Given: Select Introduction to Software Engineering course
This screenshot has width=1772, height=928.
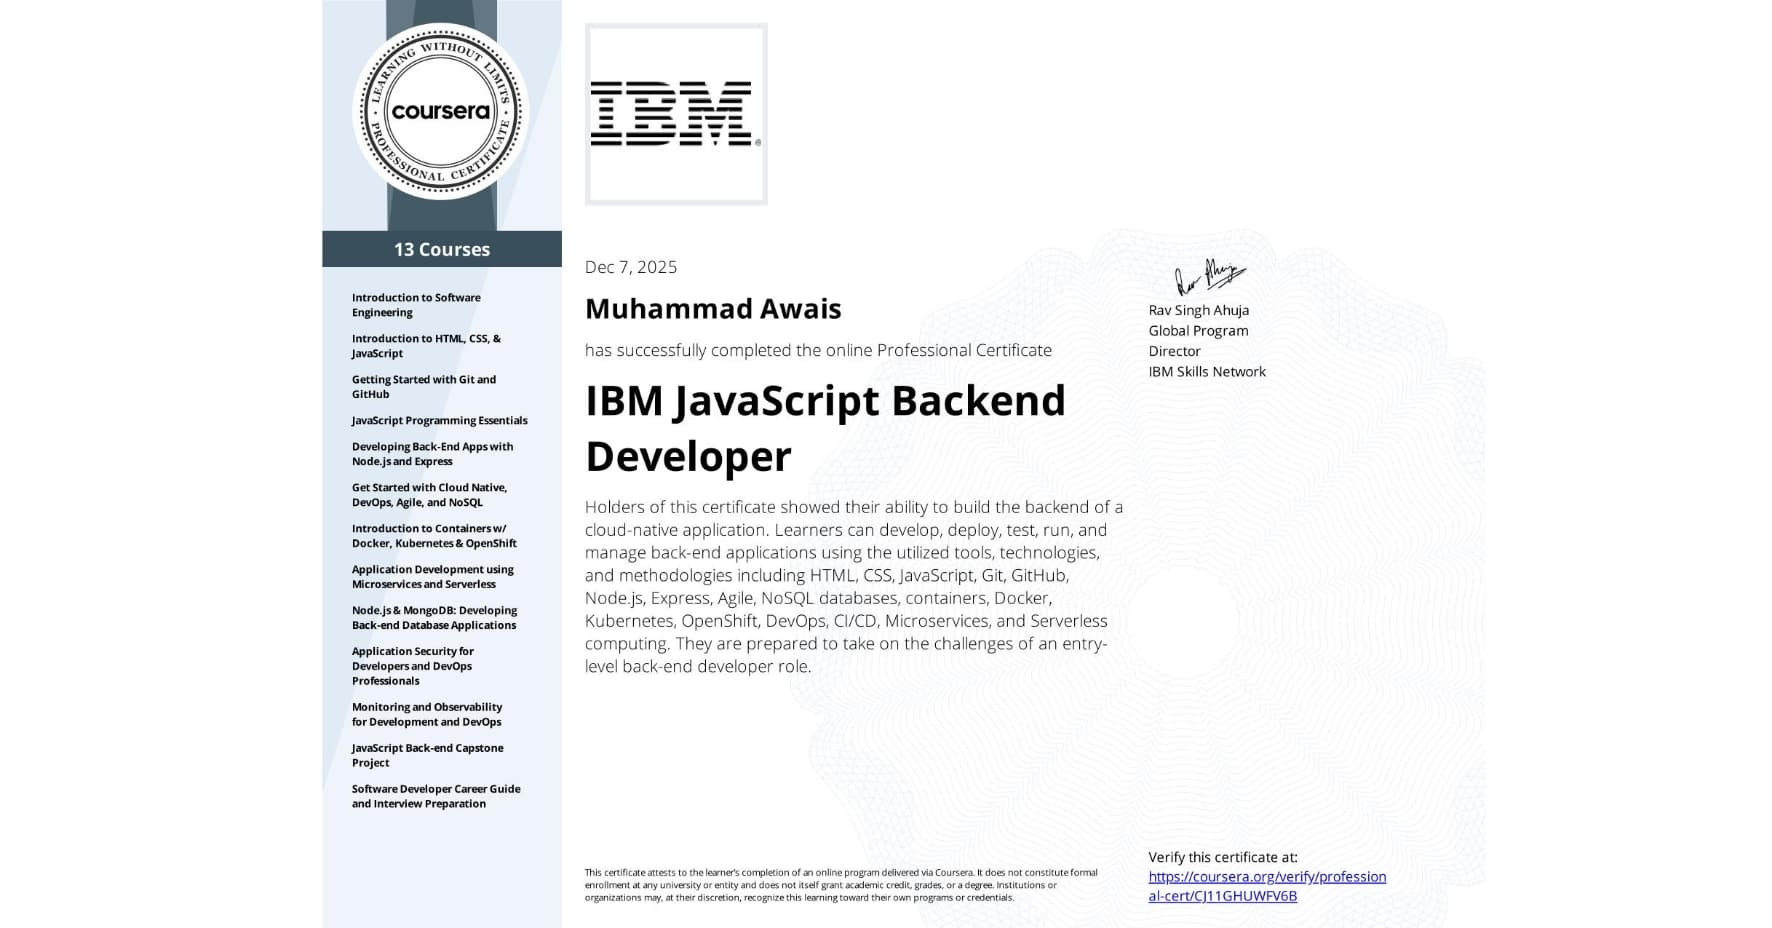Looking at the screenshot, I should [x=416, y=305].
